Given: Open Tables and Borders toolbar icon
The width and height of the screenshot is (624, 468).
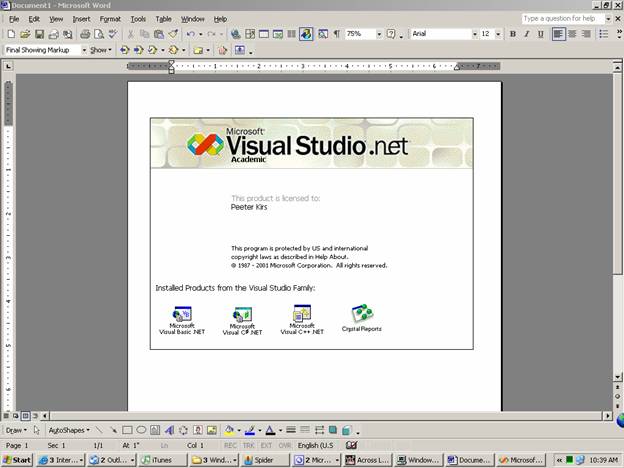Looking at the screenshot, I should (x=250, y=34).
